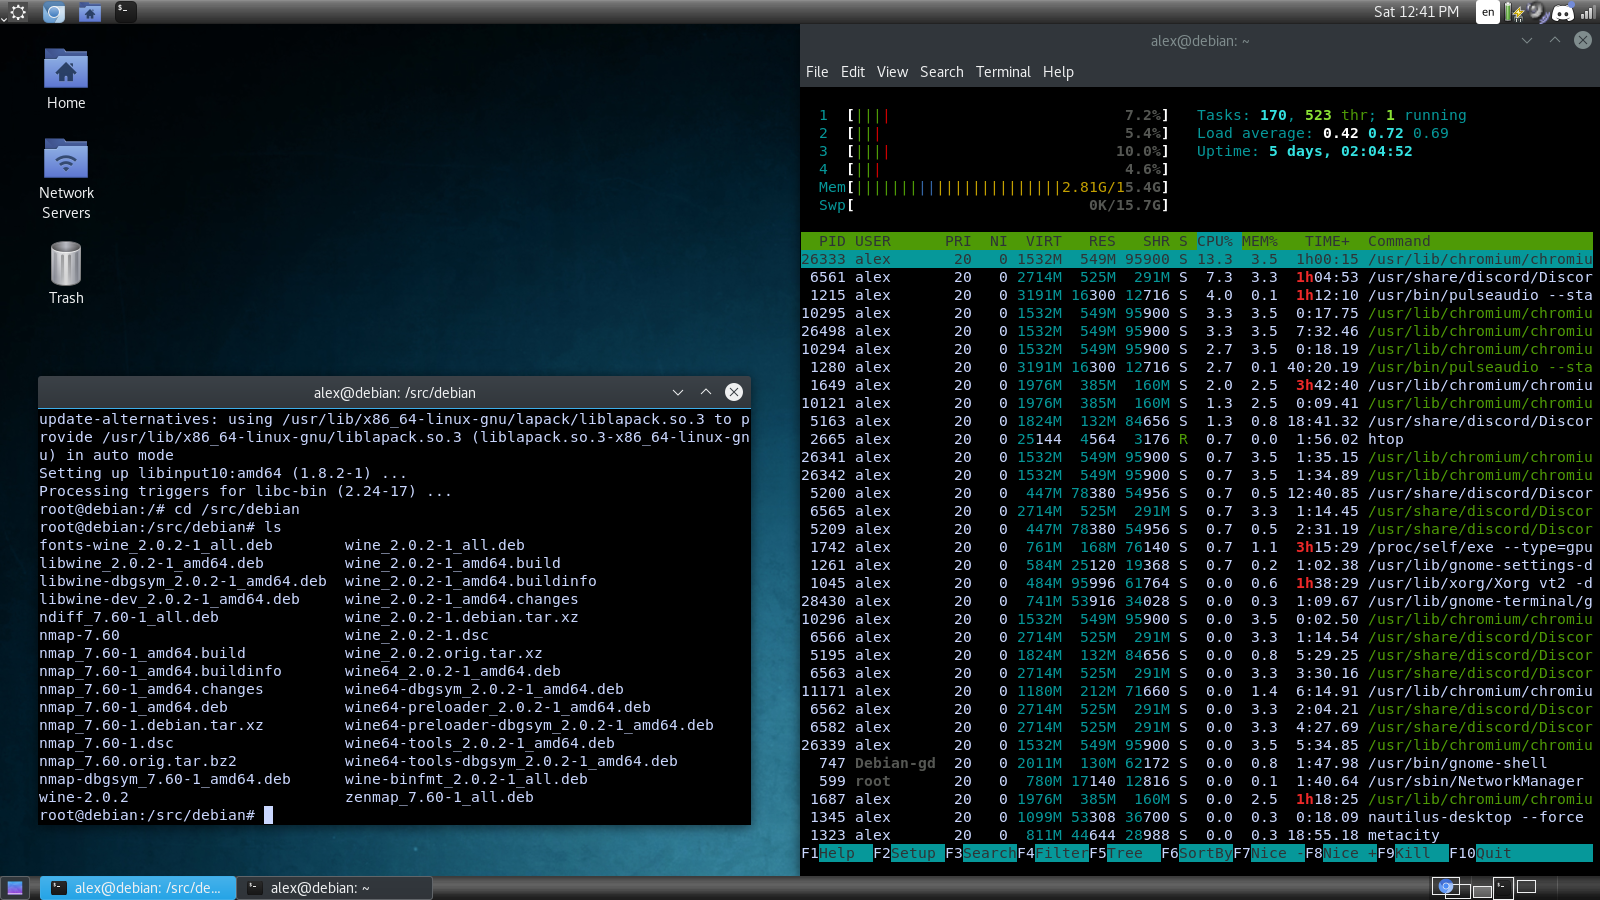Switch the 'en' keyboard layout indicator
Image resolution: width=1600 pixels, height=900 pixels.
coord(1488,12)
